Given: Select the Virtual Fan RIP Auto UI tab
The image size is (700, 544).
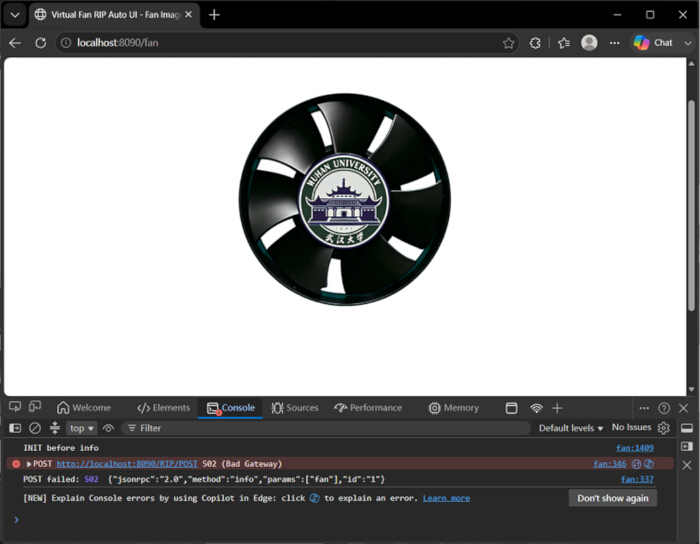Looking at the screenshot, I should (x=115, y=15).
